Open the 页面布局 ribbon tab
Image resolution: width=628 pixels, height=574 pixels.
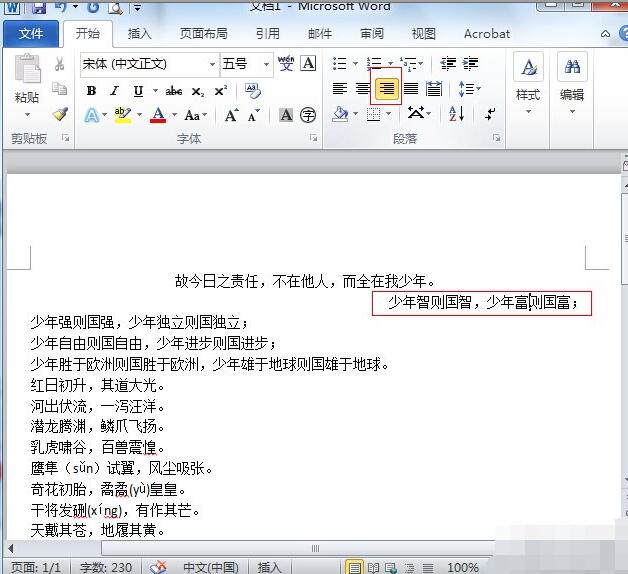pos(203,33)
